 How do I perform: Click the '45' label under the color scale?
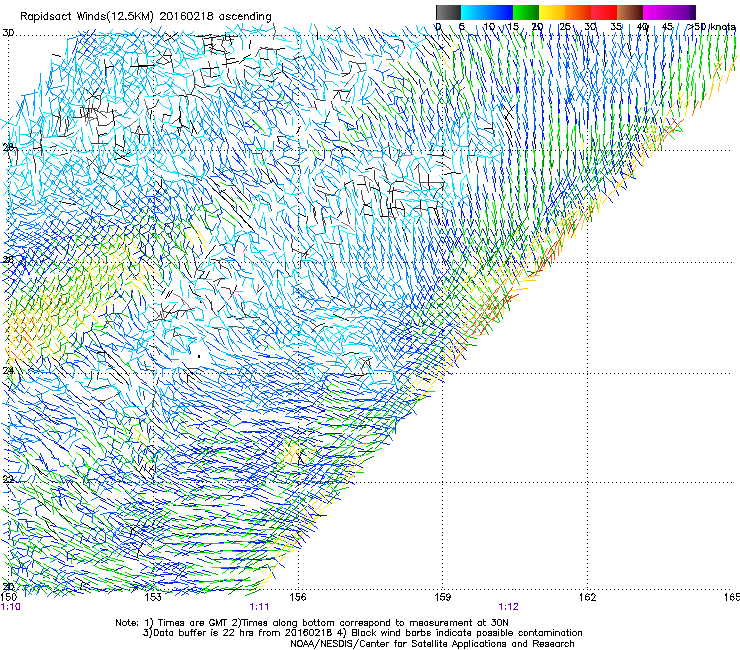[x=667, y=27]
